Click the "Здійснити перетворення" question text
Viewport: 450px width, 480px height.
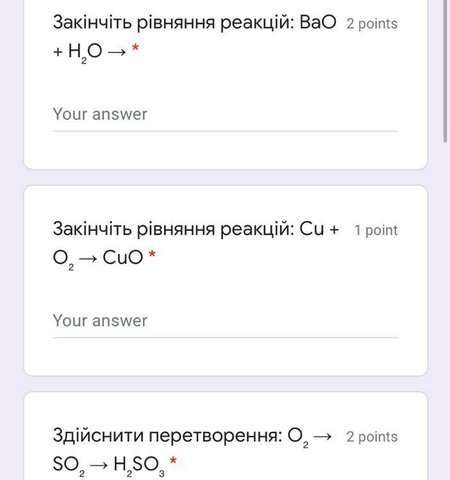pyautogui.click(x=167, y=436)
